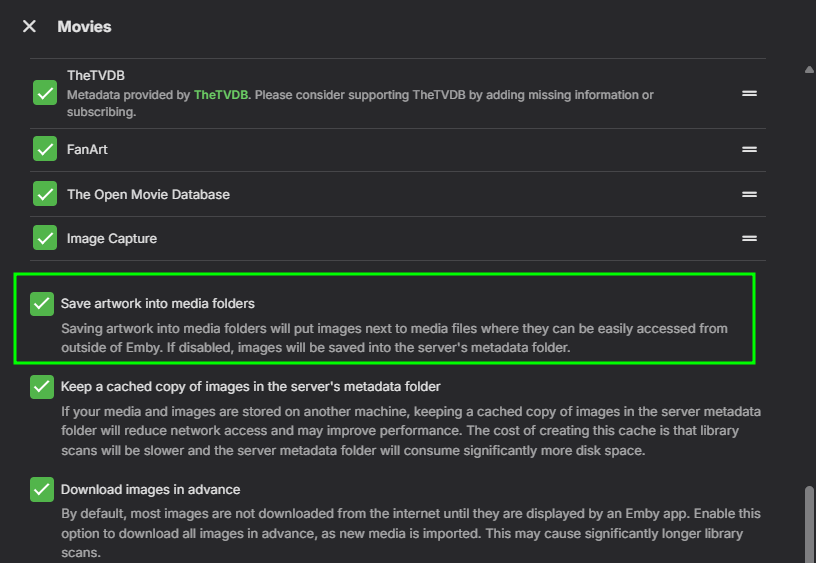The height and width of the screenshot is (563, 816).
Task: Click the Movies dialog title
Action: click(x=84, y=26)
